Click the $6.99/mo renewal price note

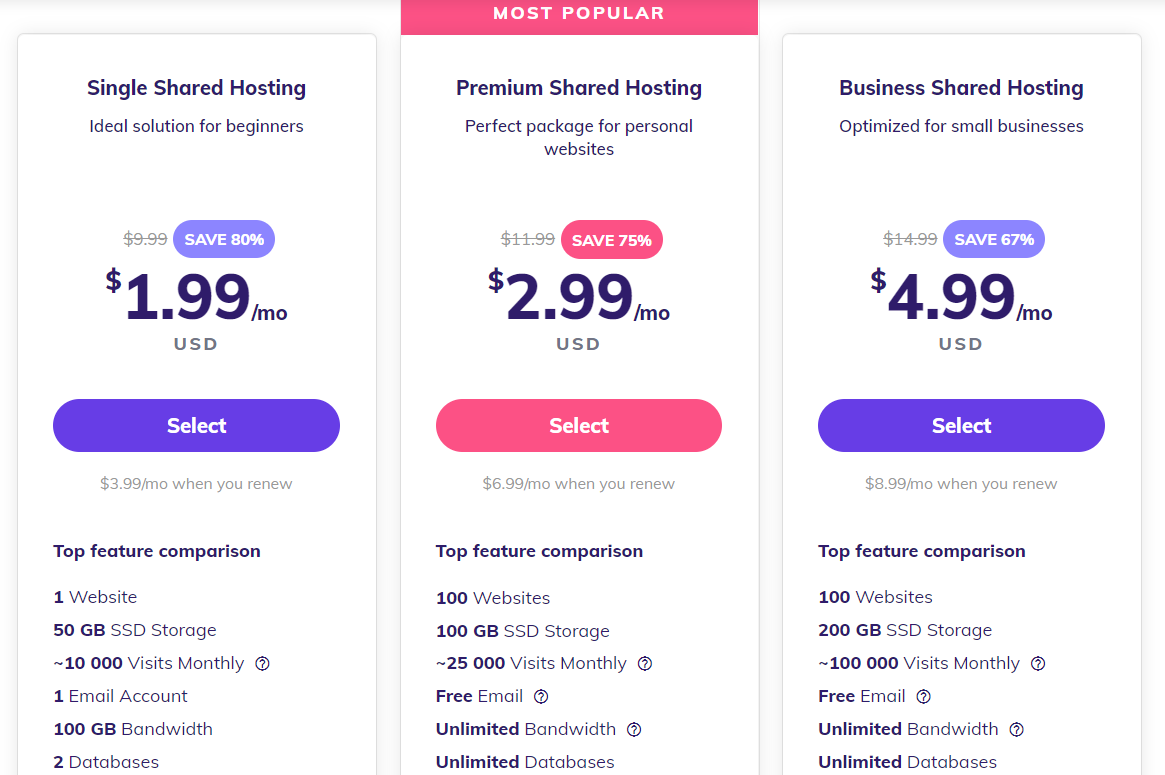coord(578,484)
